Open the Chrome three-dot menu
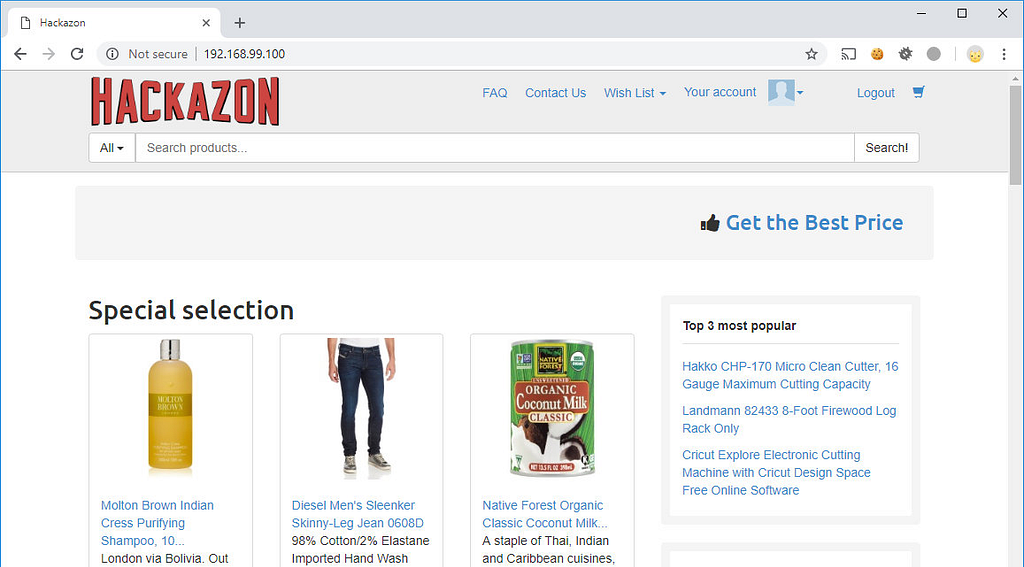 click(x=1004, y=54)
